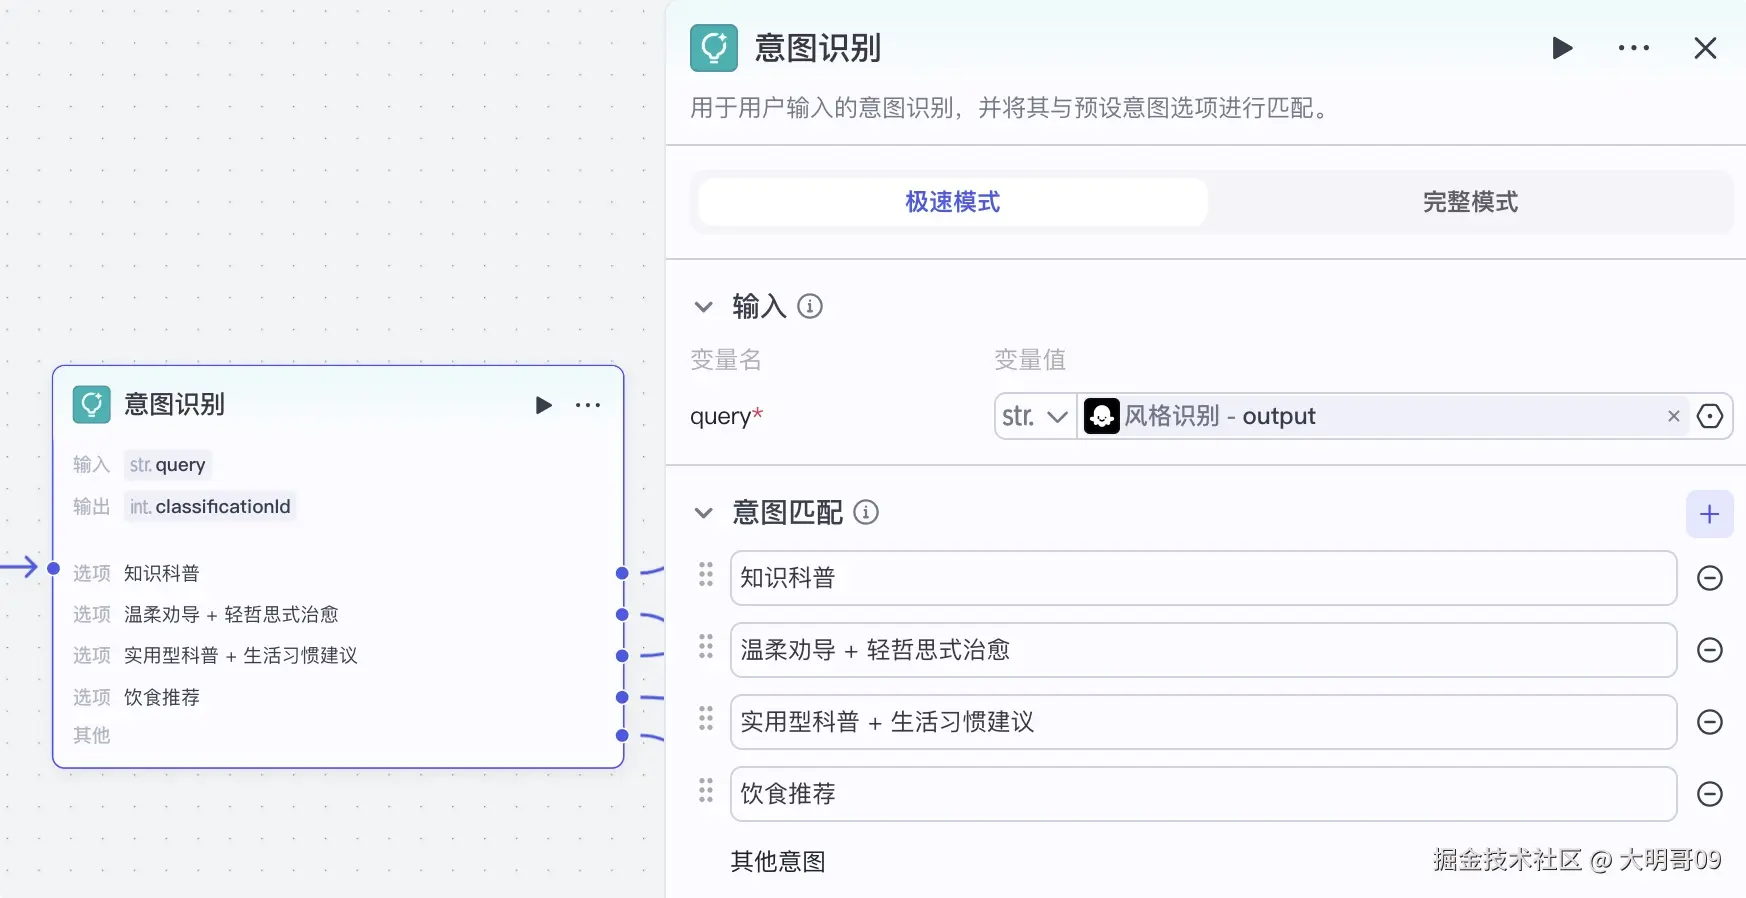Viewport: 1746px width, 898px height.
Task: Show info tooltip for 意图匹配
Action: pyautogui.click(x=866, y=512)
